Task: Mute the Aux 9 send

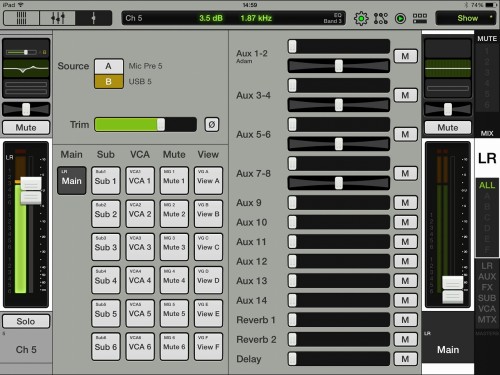Action: (405, 203)
